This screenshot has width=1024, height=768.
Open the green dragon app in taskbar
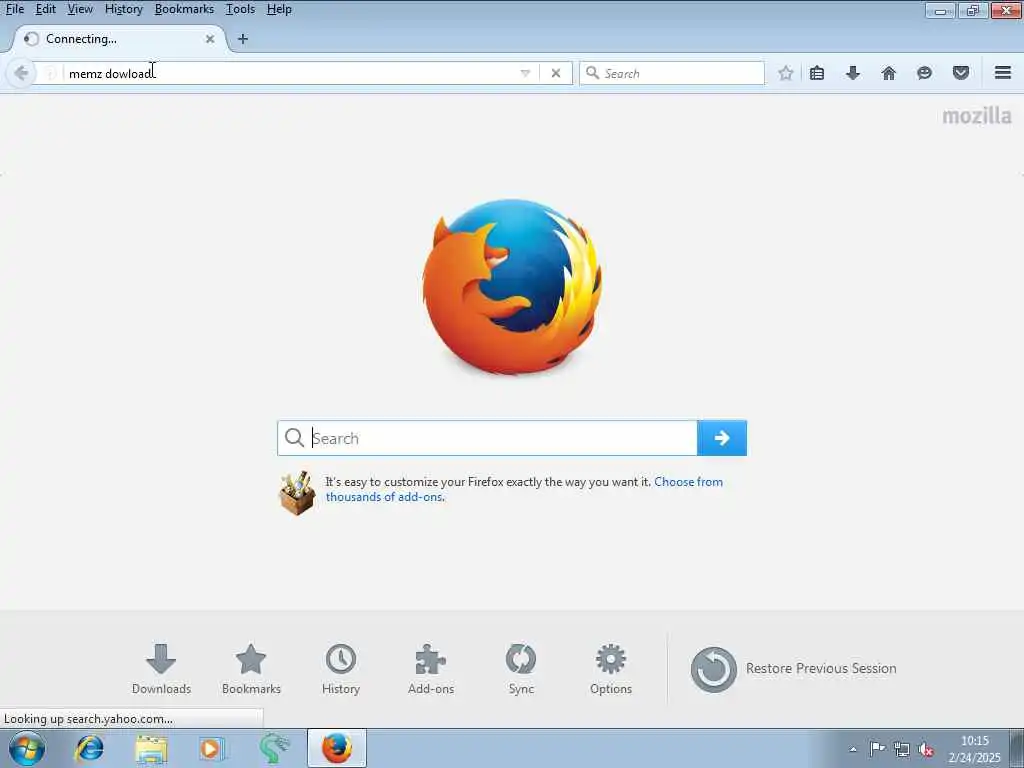coord(274,748)
